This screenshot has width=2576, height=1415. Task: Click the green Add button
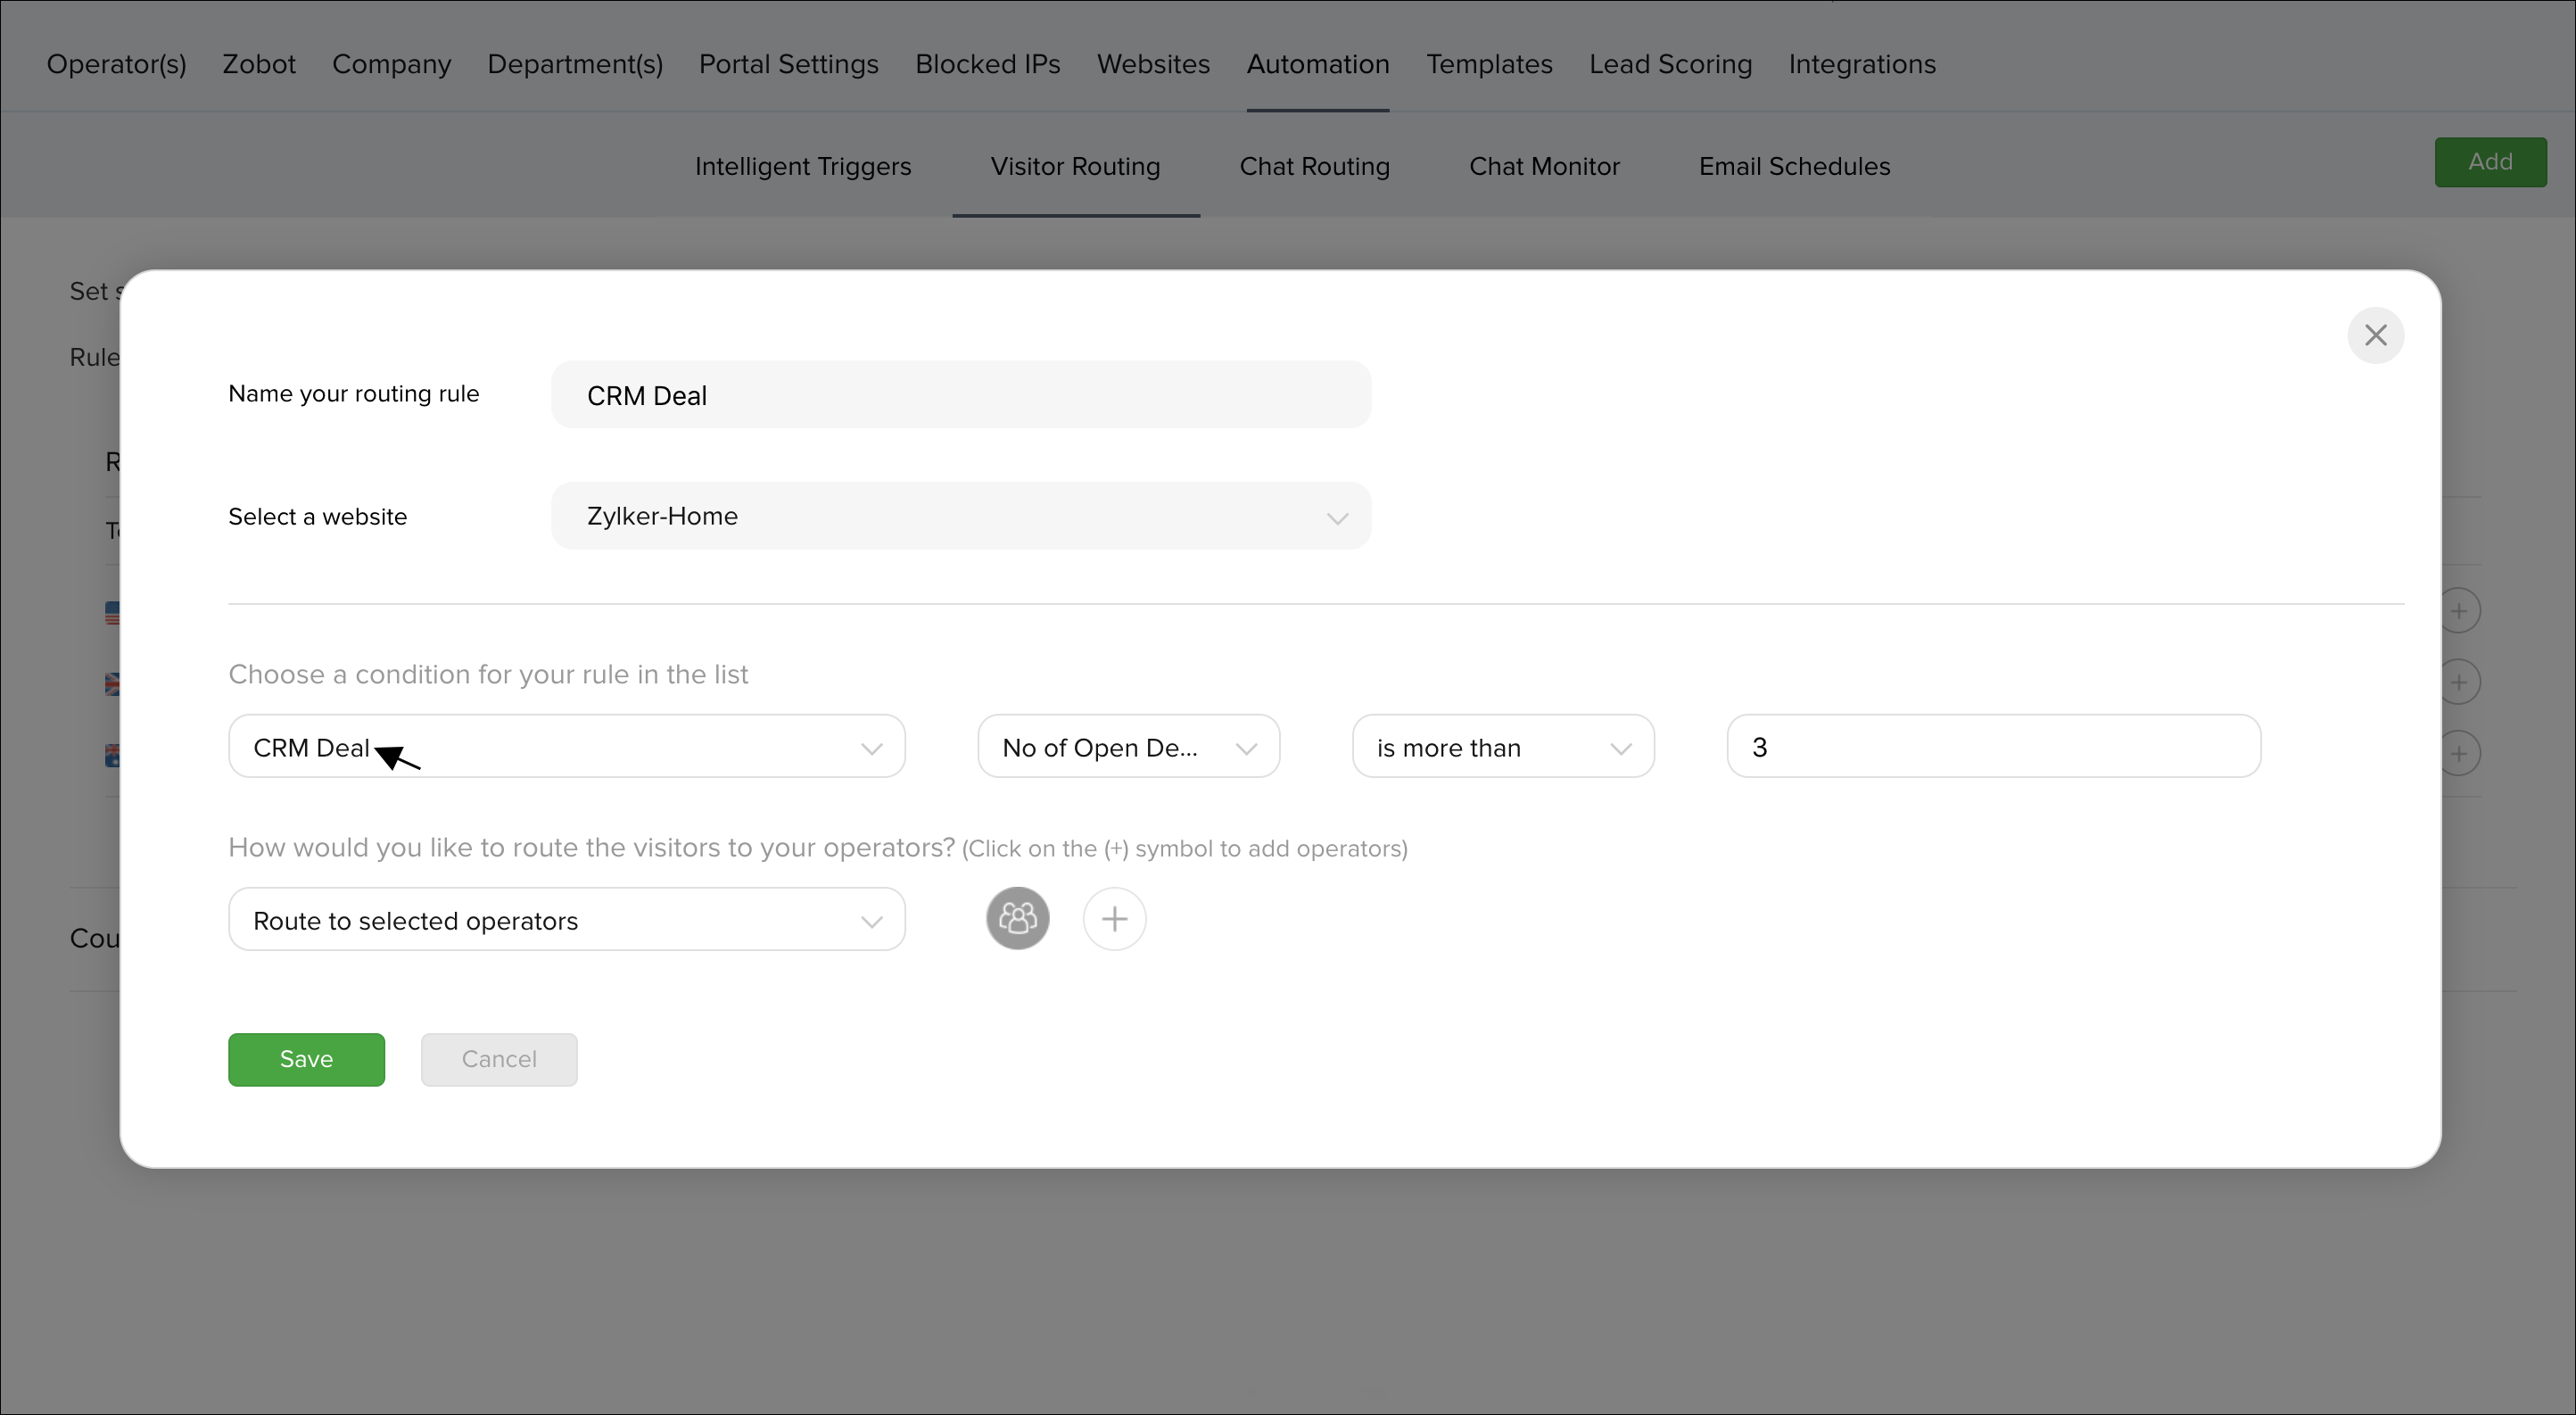coord(2489,162)
